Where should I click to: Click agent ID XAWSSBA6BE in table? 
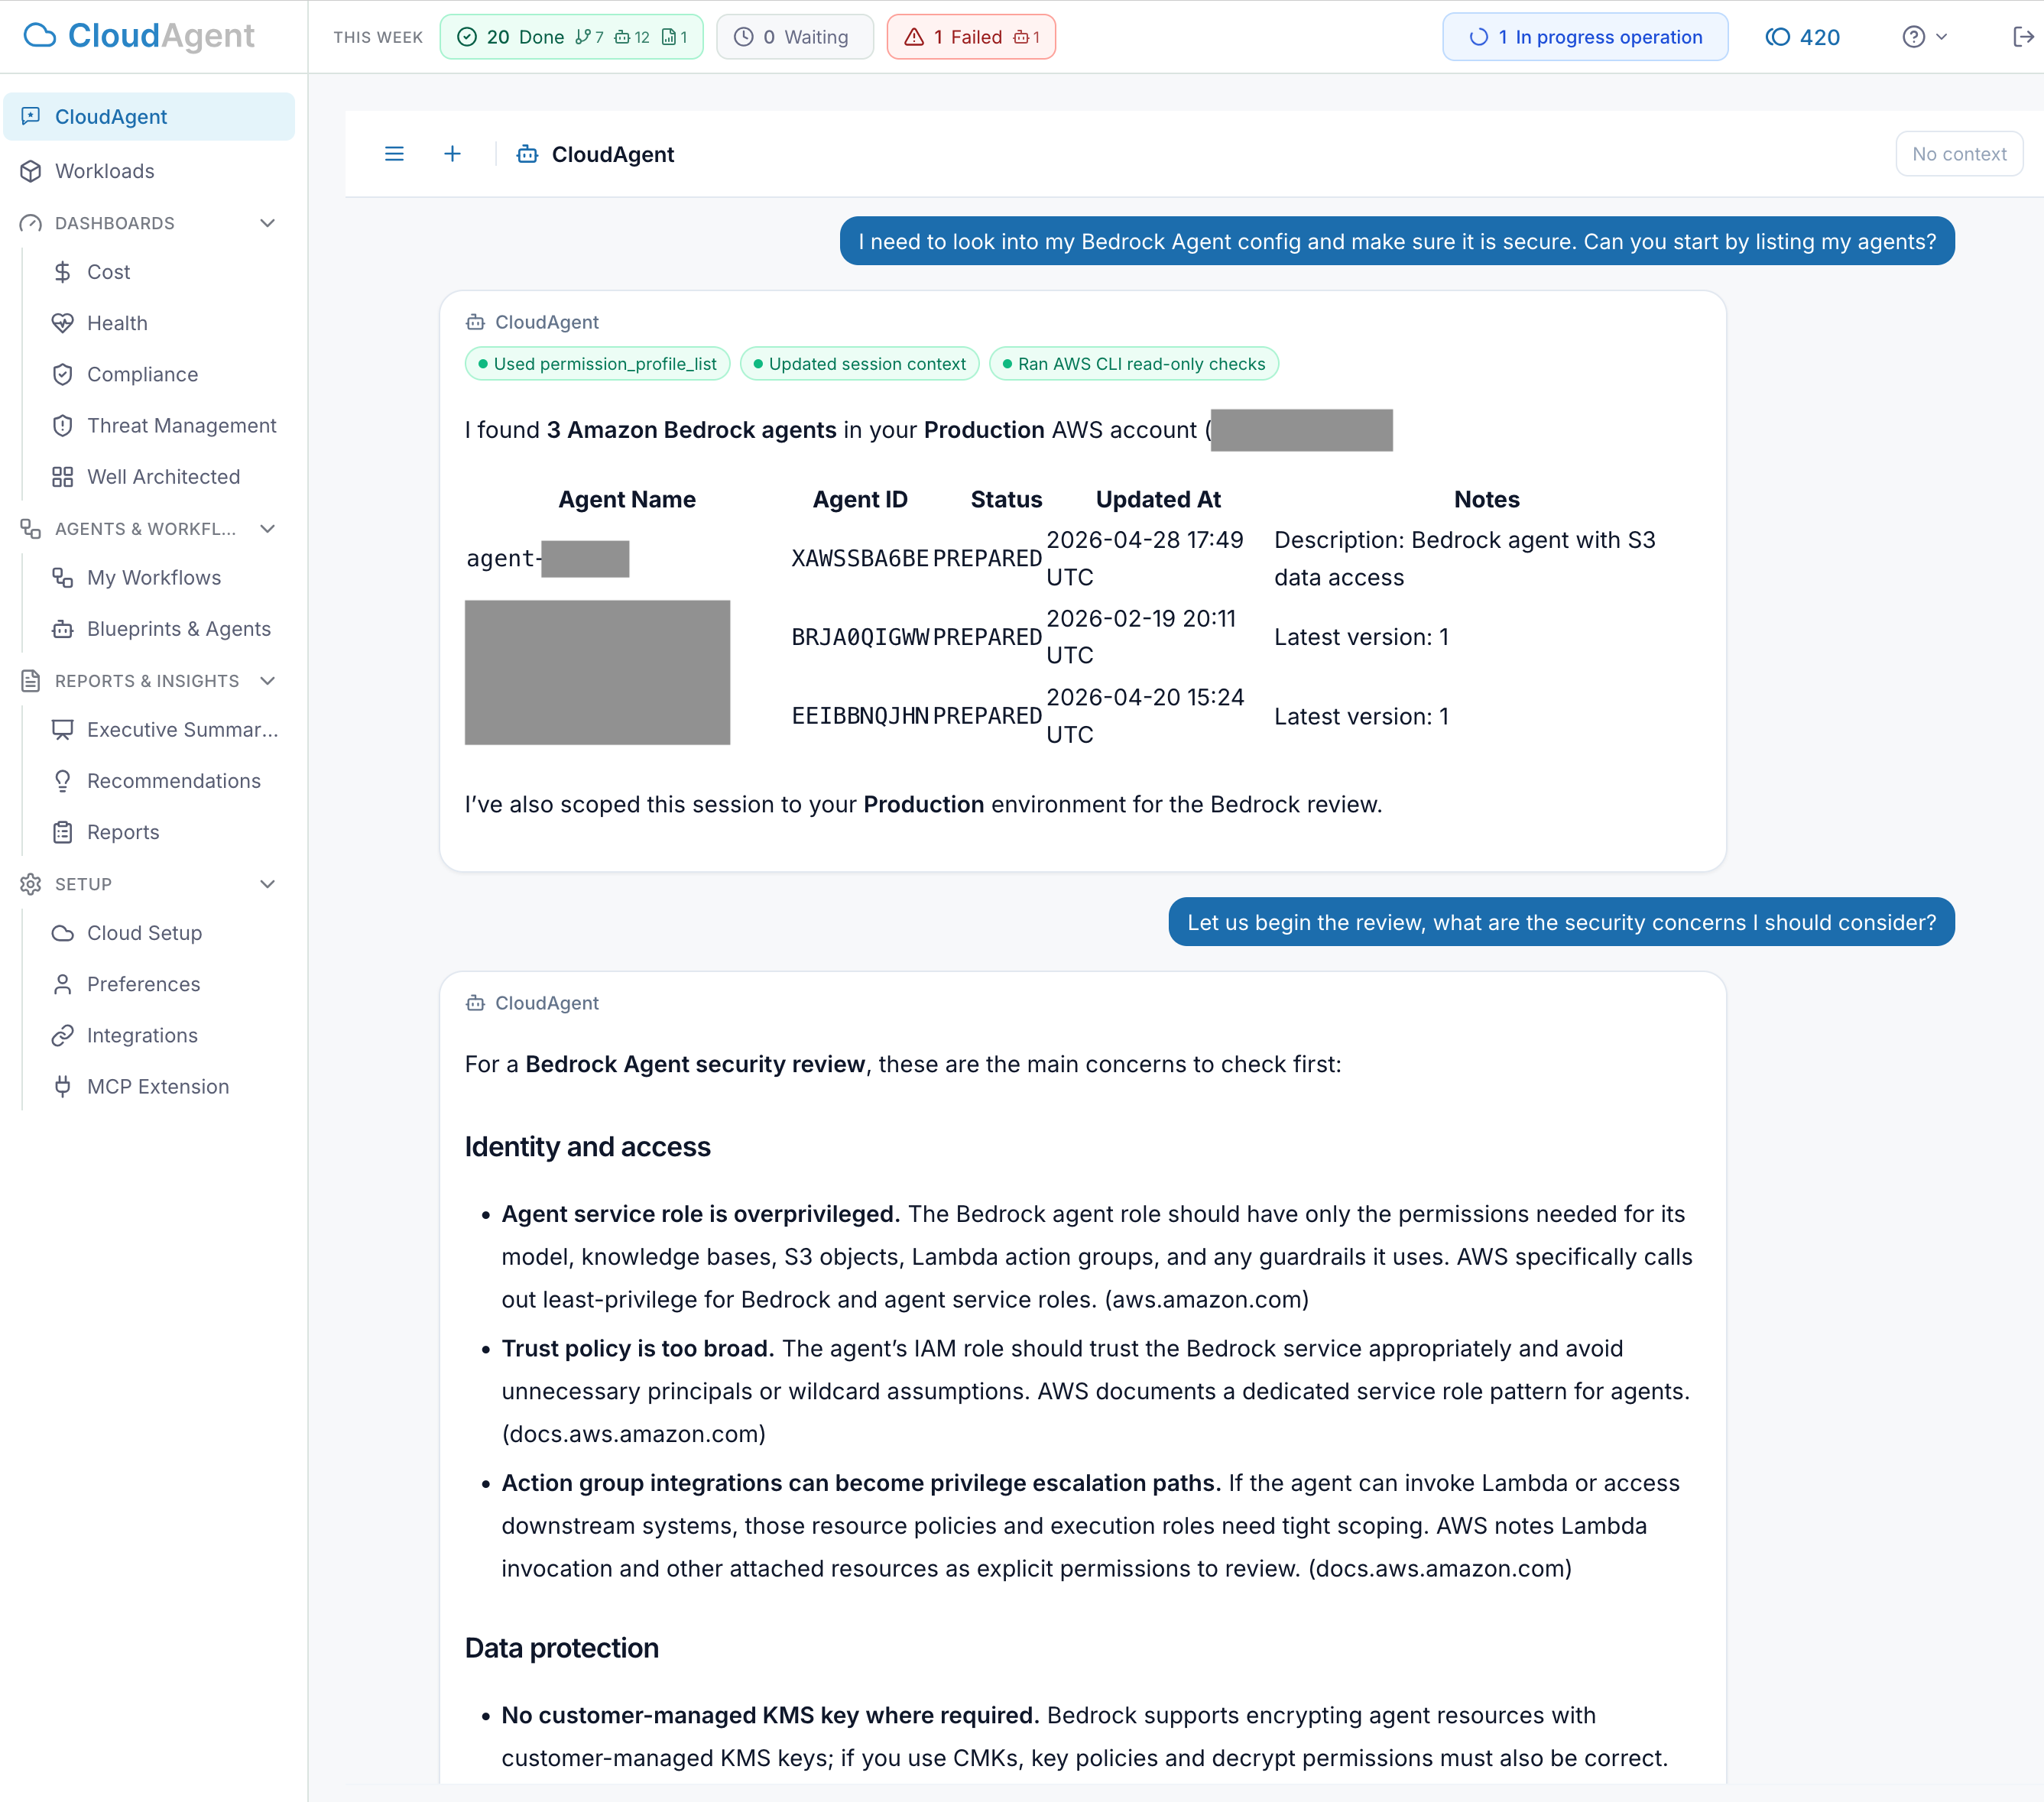[860, 559]
